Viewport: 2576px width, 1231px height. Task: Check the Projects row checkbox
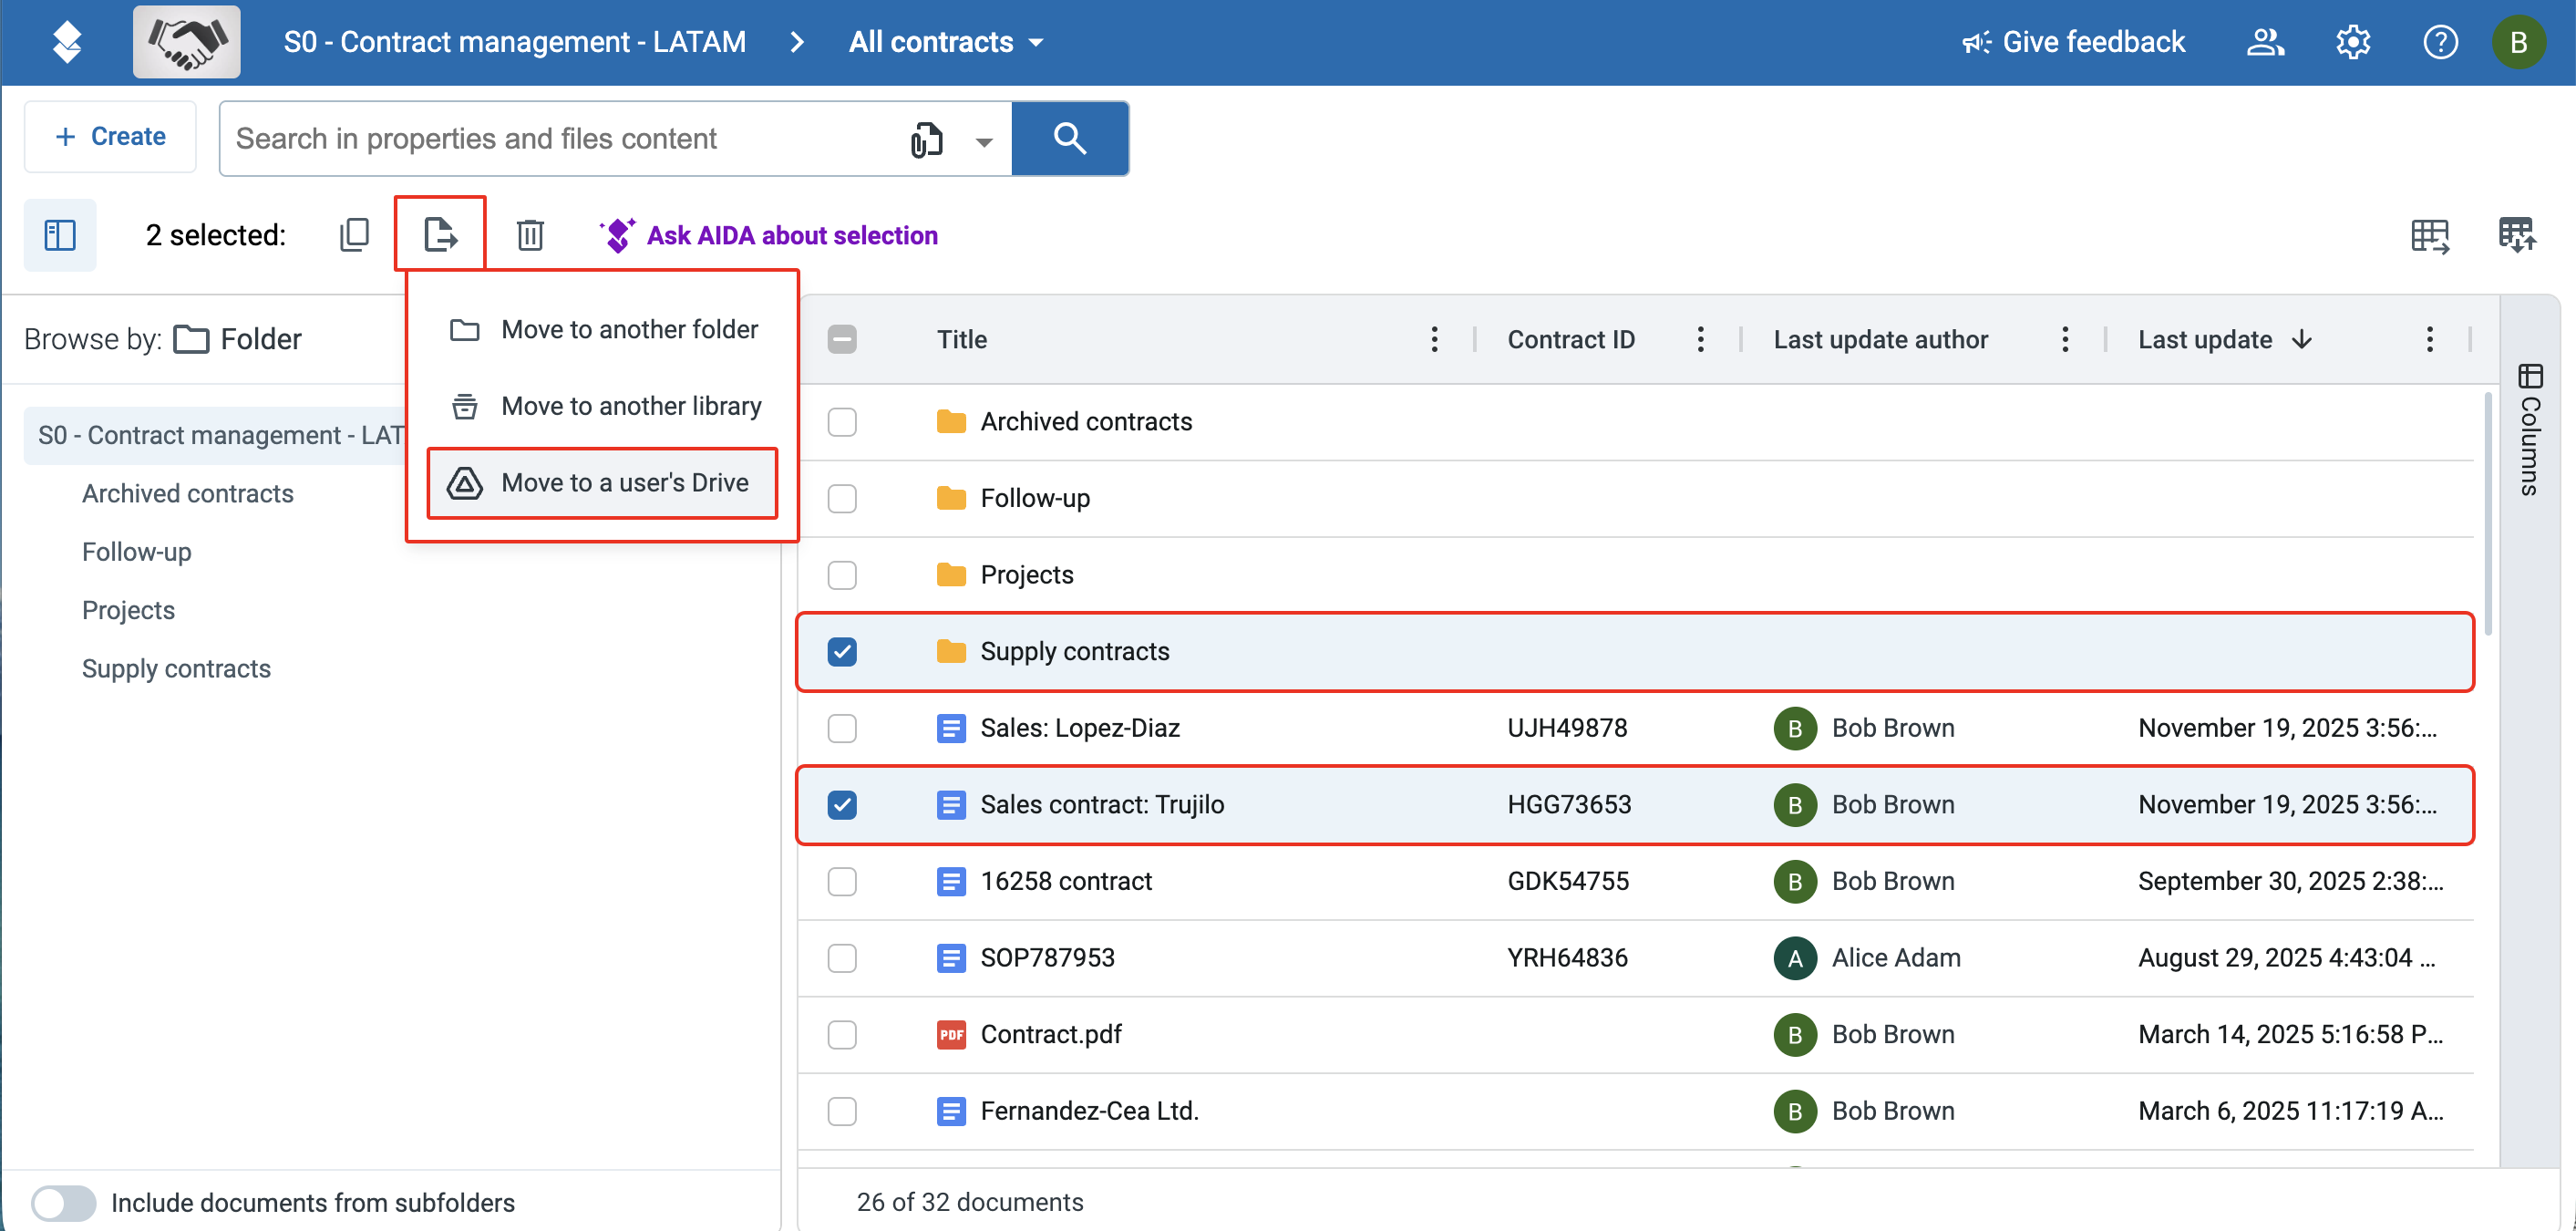pos(842,575)
